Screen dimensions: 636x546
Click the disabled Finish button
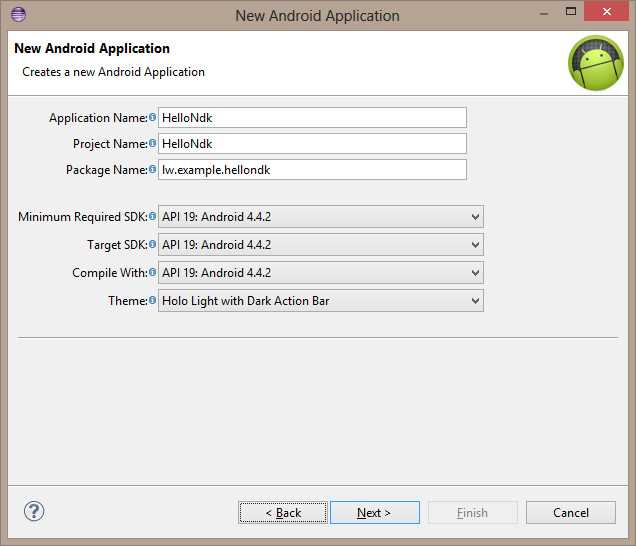(x=473, y=513)
